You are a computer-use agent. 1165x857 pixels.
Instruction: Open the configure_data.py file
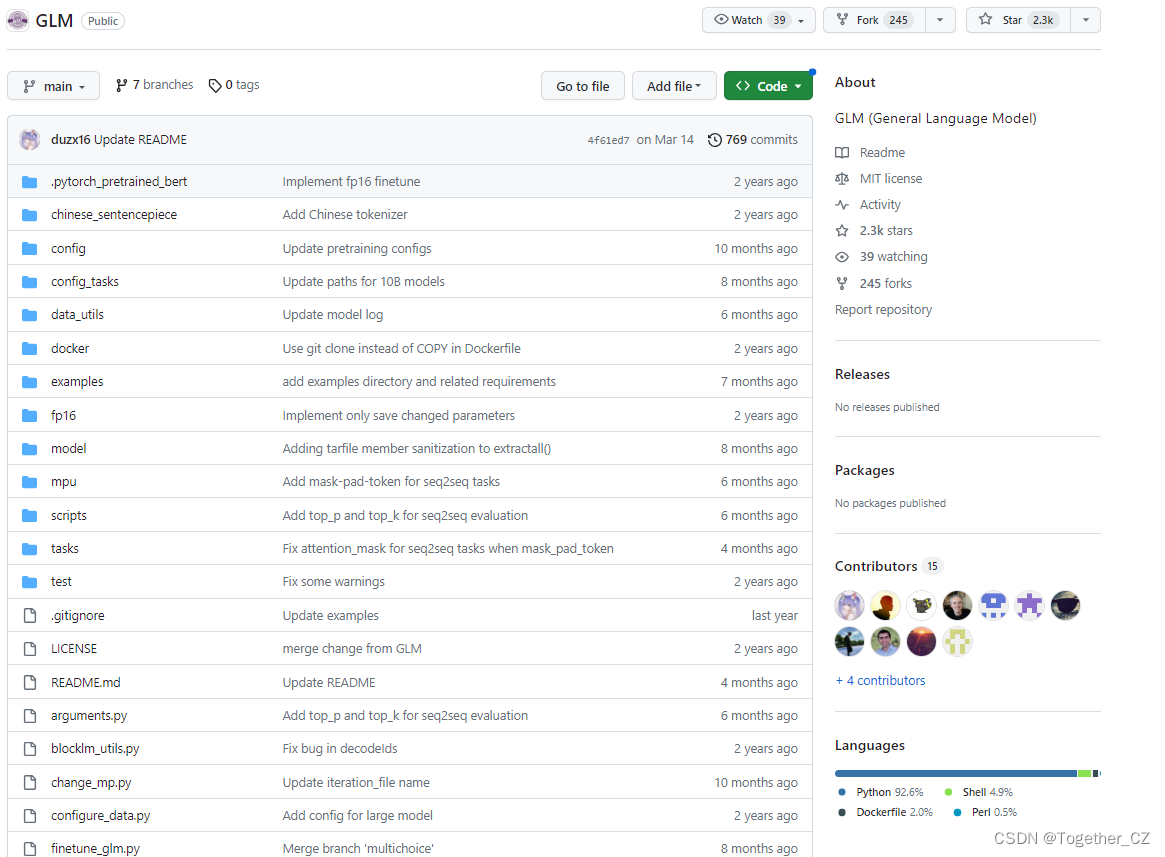(x=100, y=815)
